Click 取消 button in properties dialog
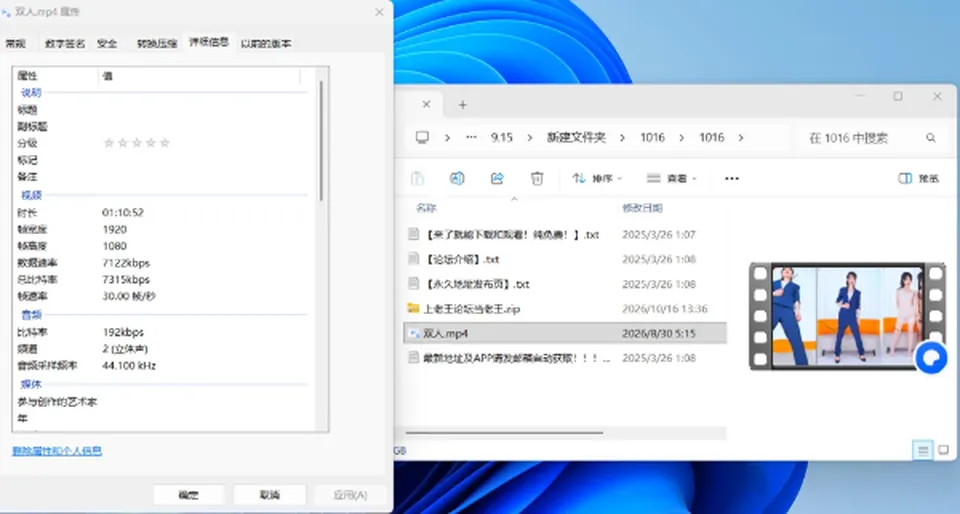 click(269, 494)
